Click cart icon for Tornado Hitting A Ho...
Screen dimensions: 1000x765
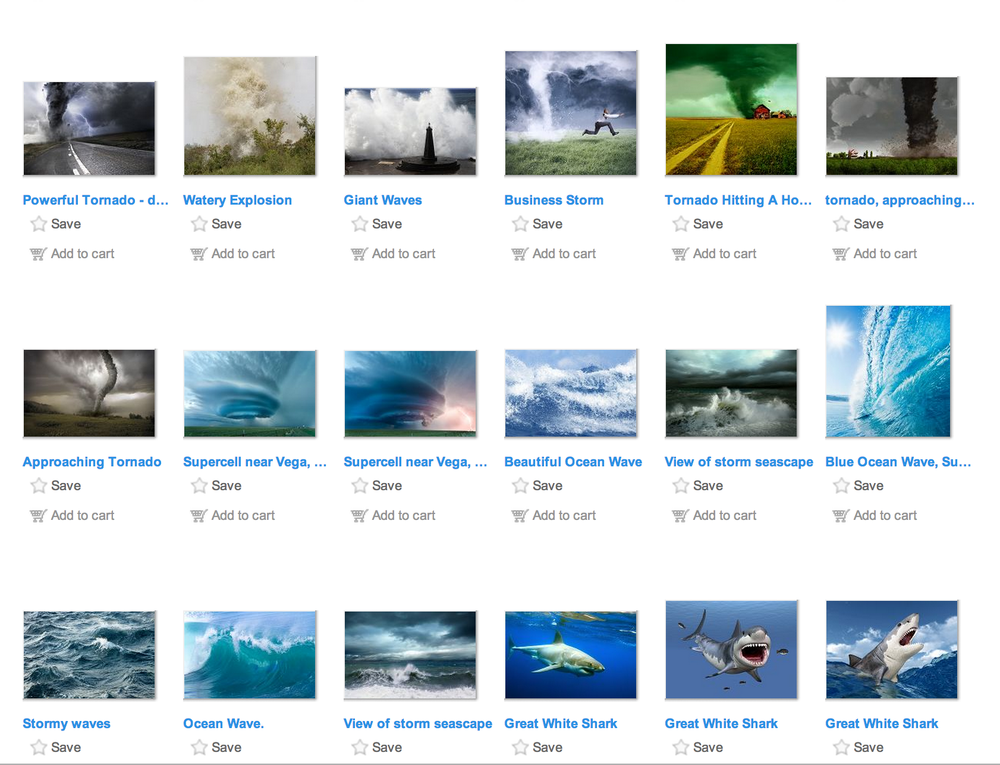(x=680, y=254)
